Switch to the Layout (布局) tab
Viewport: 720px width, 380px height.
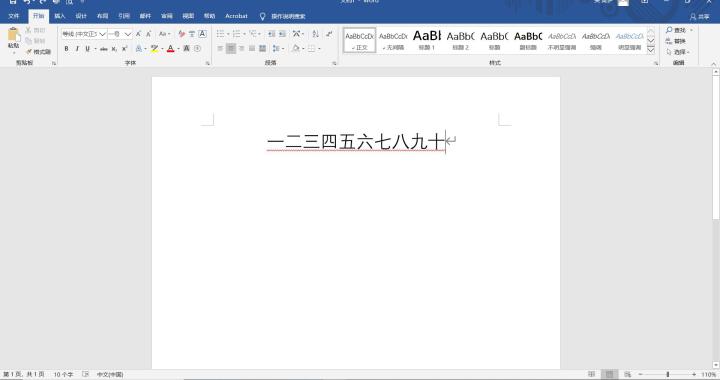[102, 16]
